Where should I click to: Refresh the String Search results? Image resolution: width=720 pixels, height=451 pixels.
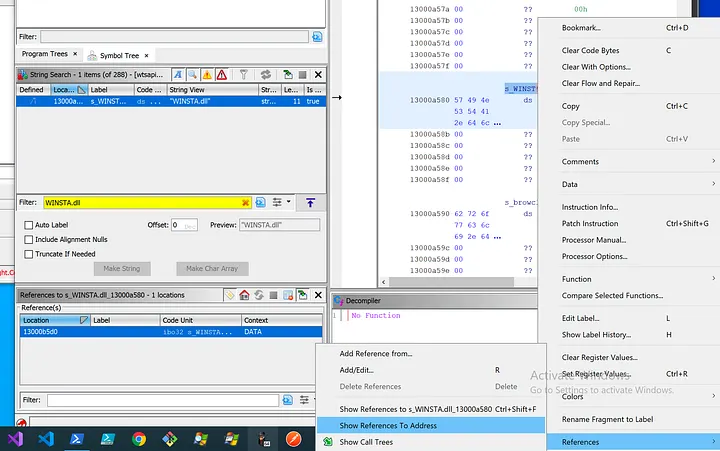pos(268,75)
